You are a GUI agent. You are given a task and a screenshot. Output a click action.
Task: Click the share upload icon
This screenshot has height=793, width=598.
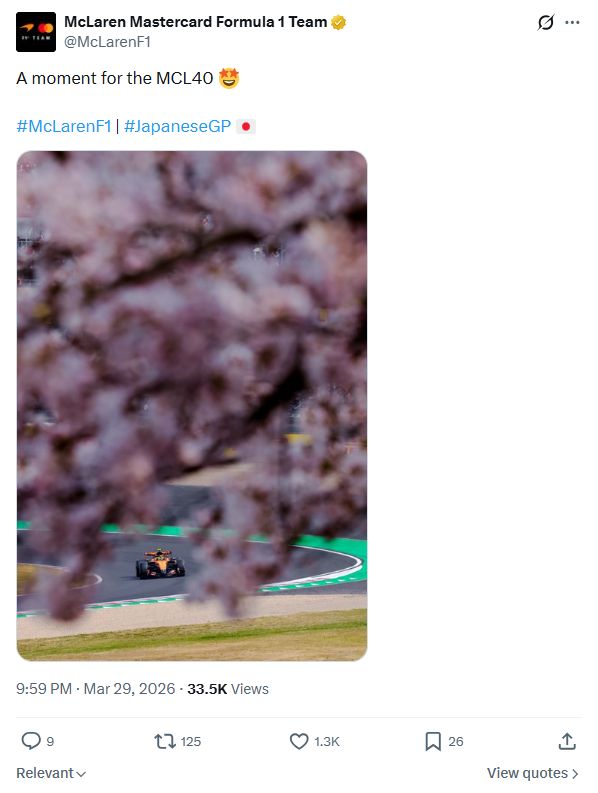(567, 741)
